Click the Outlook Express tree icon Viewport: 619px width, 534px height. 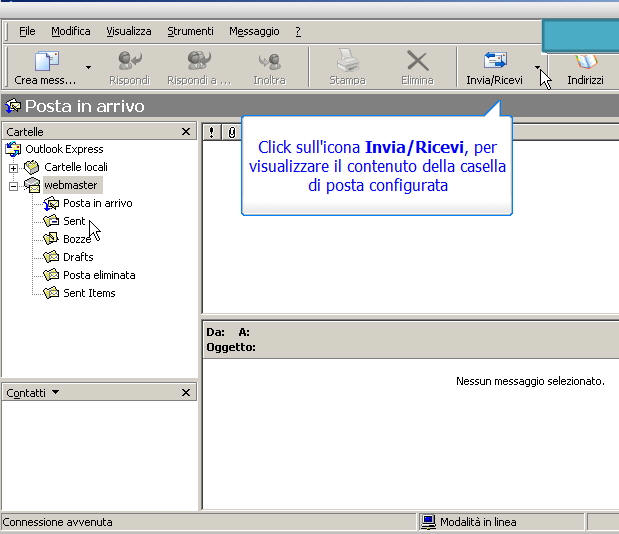[13, 149]
